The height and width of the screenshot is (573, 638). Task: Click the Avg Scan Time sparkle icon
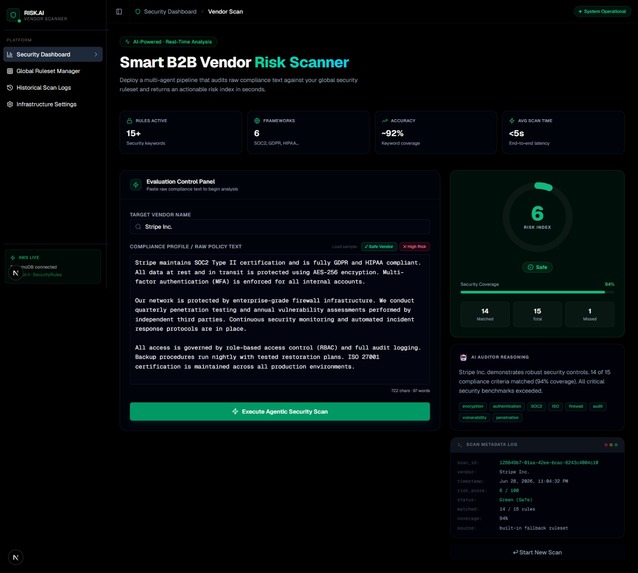[x=512, y=121]
